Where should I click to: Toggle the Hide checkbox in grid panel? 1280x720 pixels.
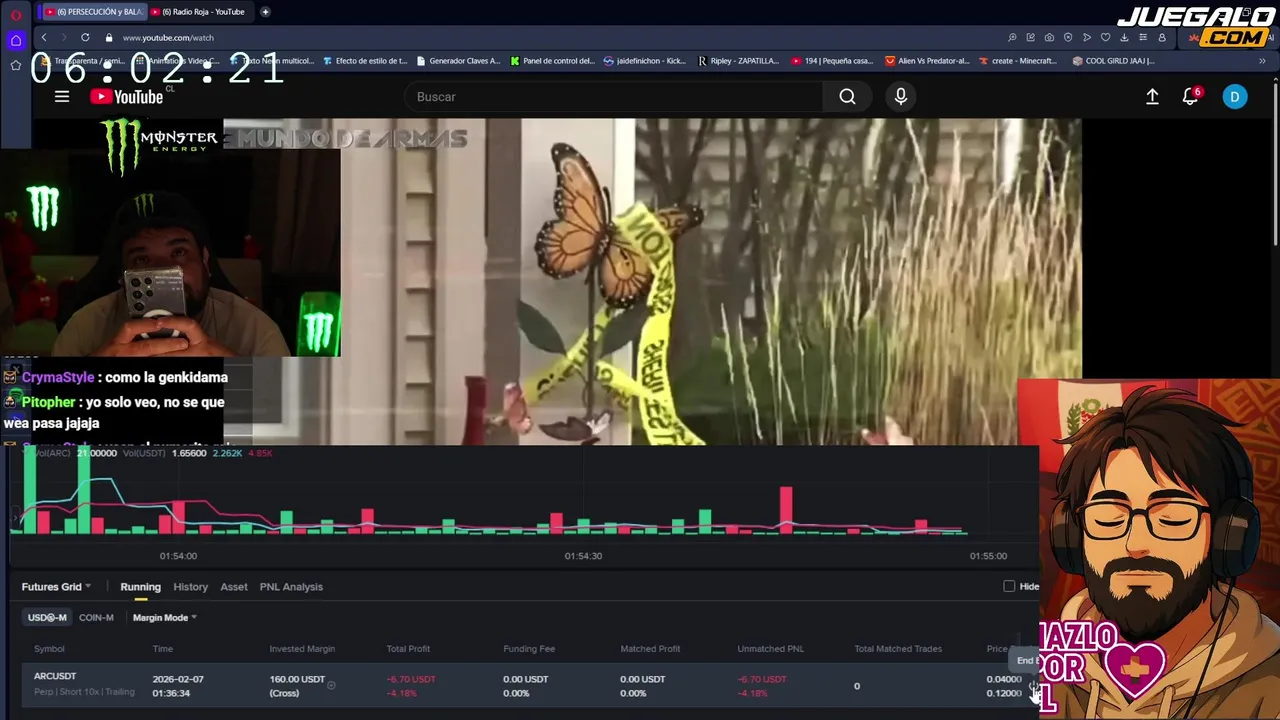(1009, 586)
